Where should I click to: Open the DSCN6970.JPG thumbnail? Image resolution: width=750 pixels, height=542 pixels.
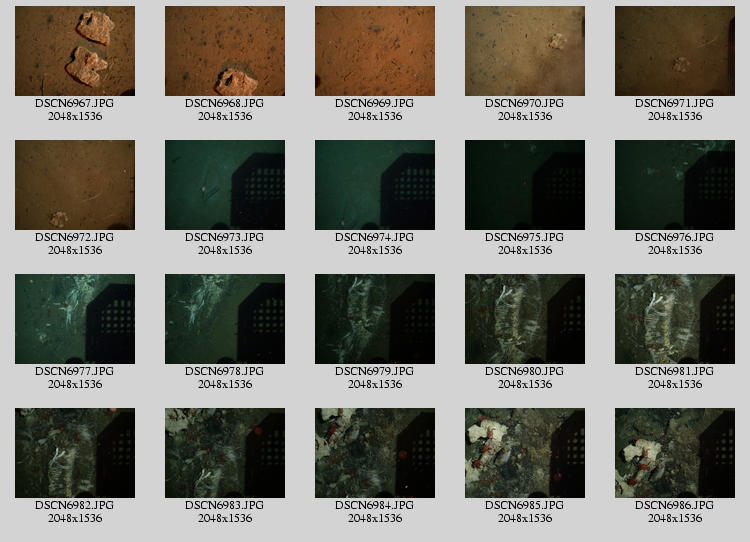coord(525,51)
